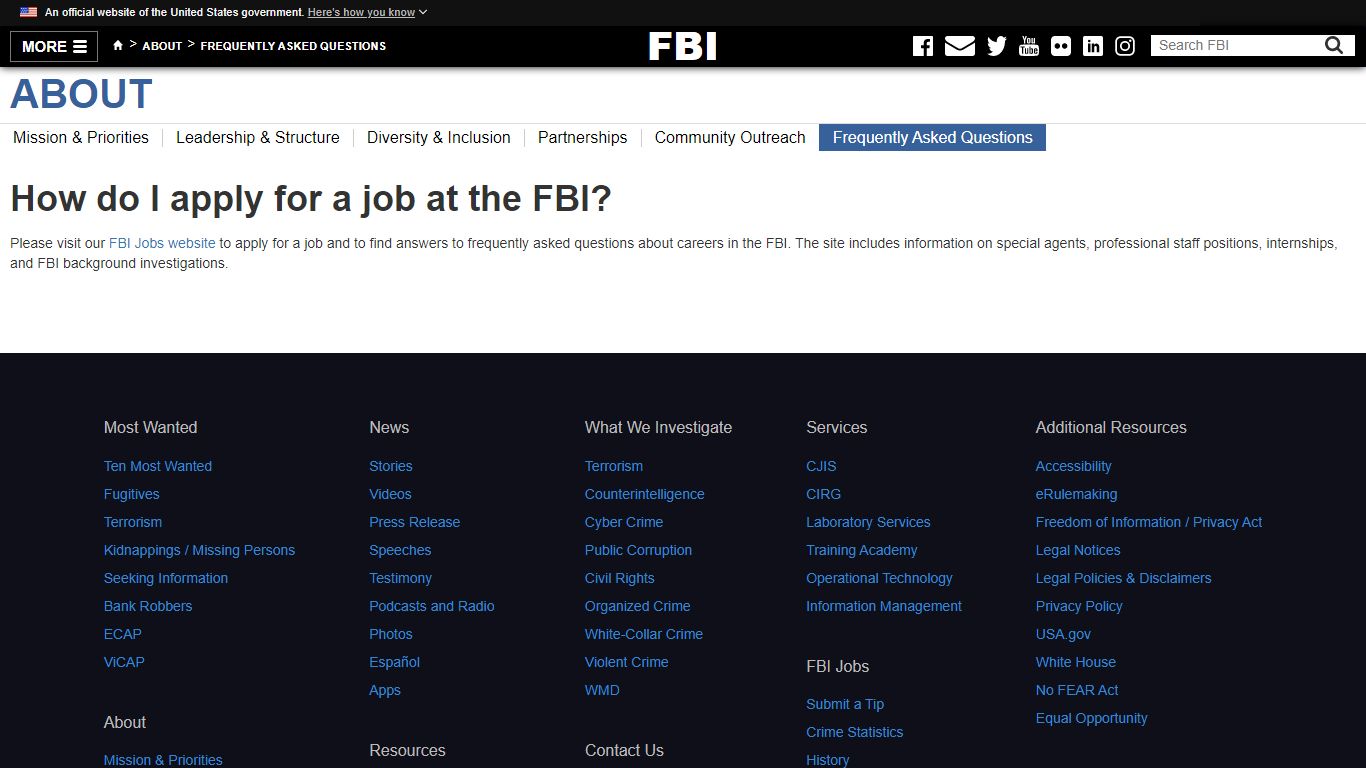Open Videos under News
Screen dimensions: 1366x768
pos(390,494)
